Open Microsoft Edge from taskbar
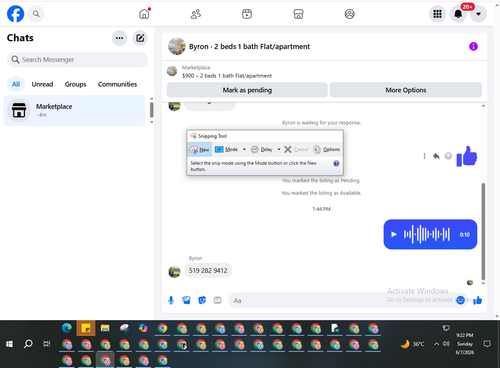500x368 pixels. click(x=67, y=328)
